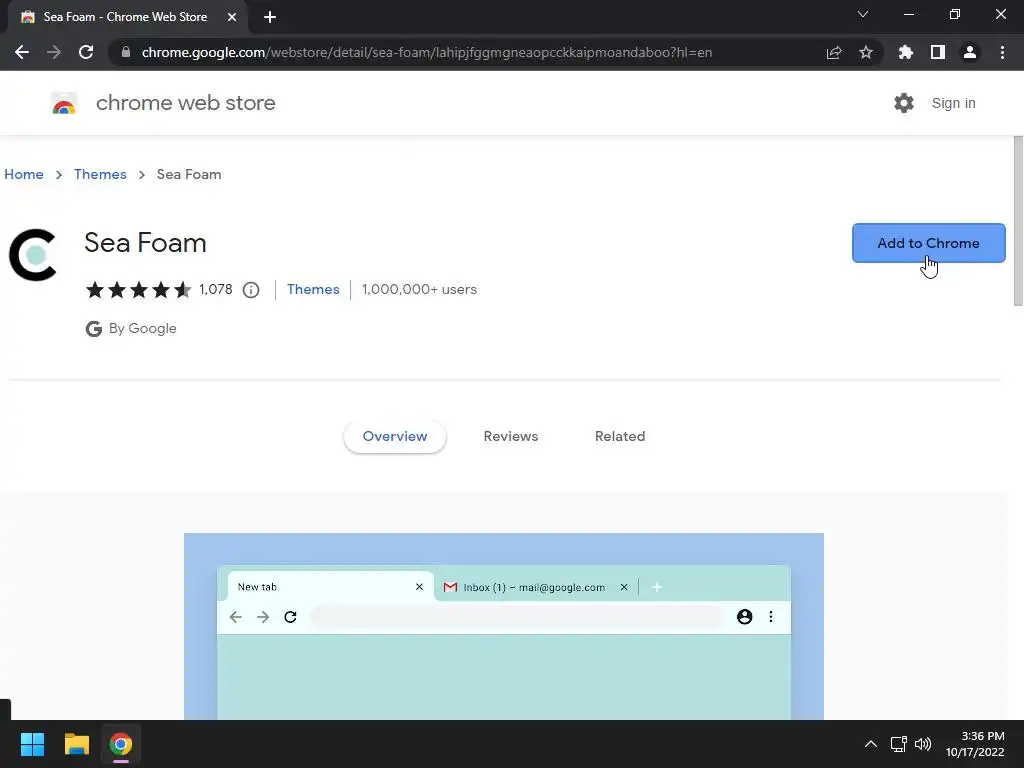Open File Explorer from taskbar
The width and height of the screenshot is (1024, 768).
[76, 744]
